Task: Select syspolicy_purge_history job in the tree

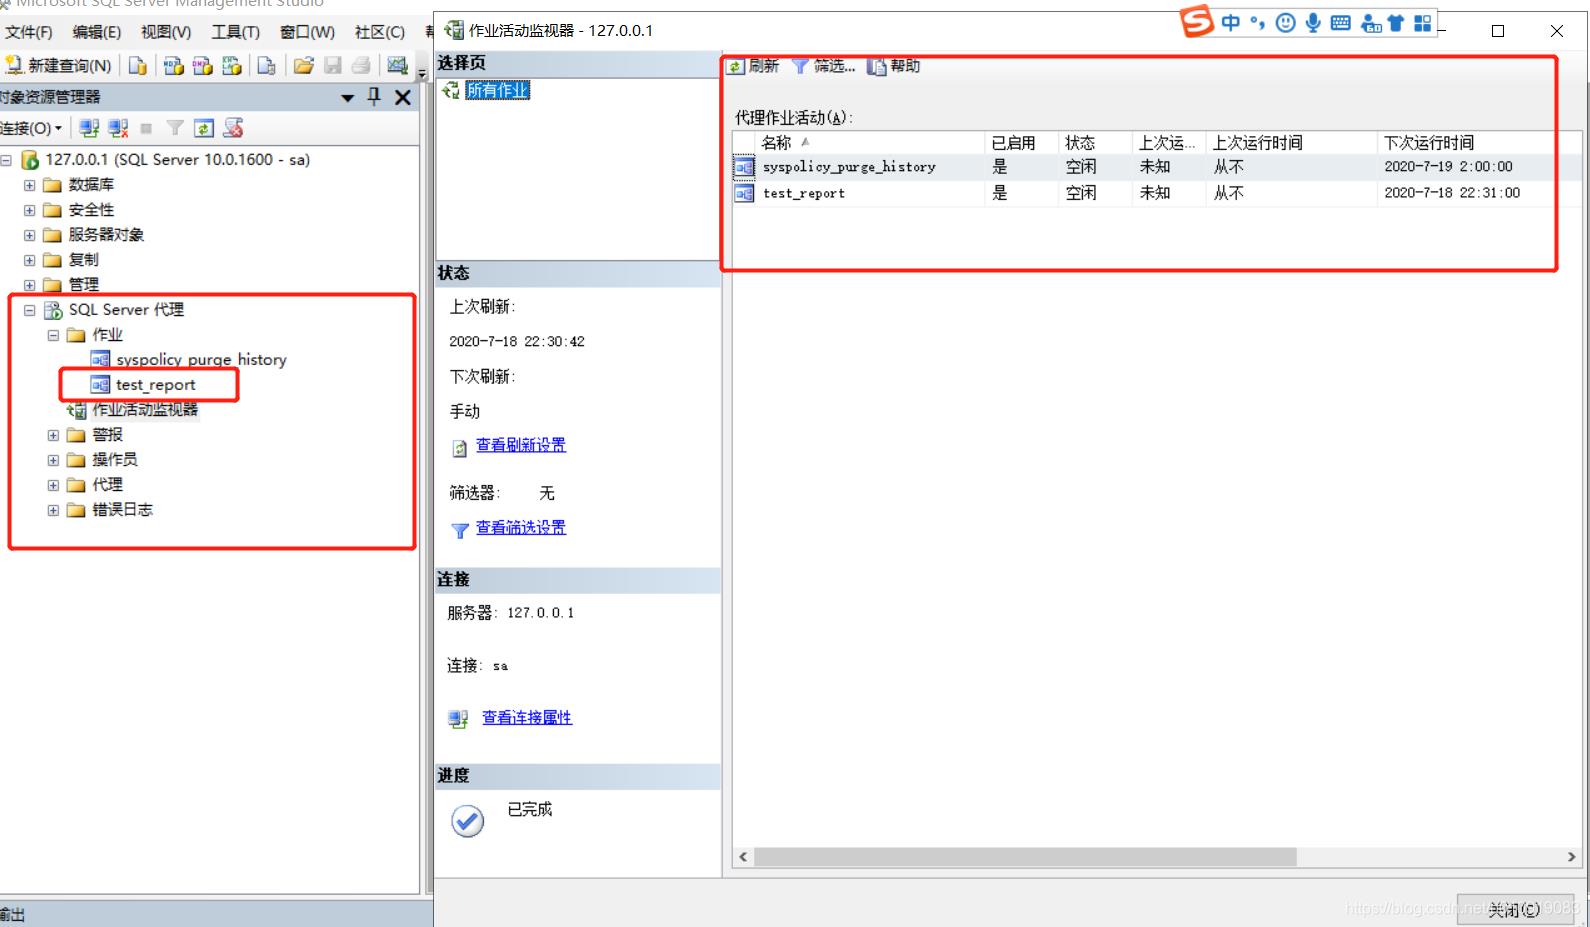Action: click(x=201, y=360)
